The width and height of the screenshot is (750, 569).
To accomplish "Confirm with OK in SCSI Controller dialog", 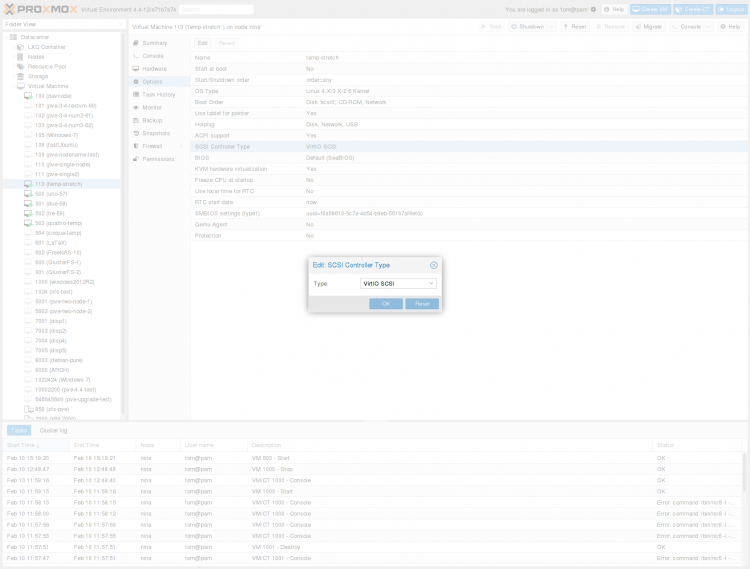I will coord(386,304).
